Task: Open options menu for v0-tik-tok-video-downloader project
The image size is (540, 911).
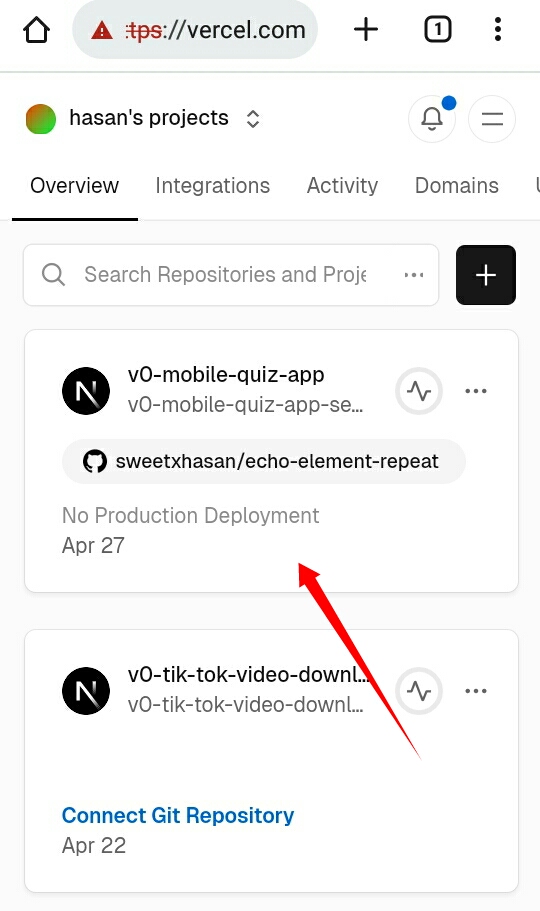Action: 476,691
